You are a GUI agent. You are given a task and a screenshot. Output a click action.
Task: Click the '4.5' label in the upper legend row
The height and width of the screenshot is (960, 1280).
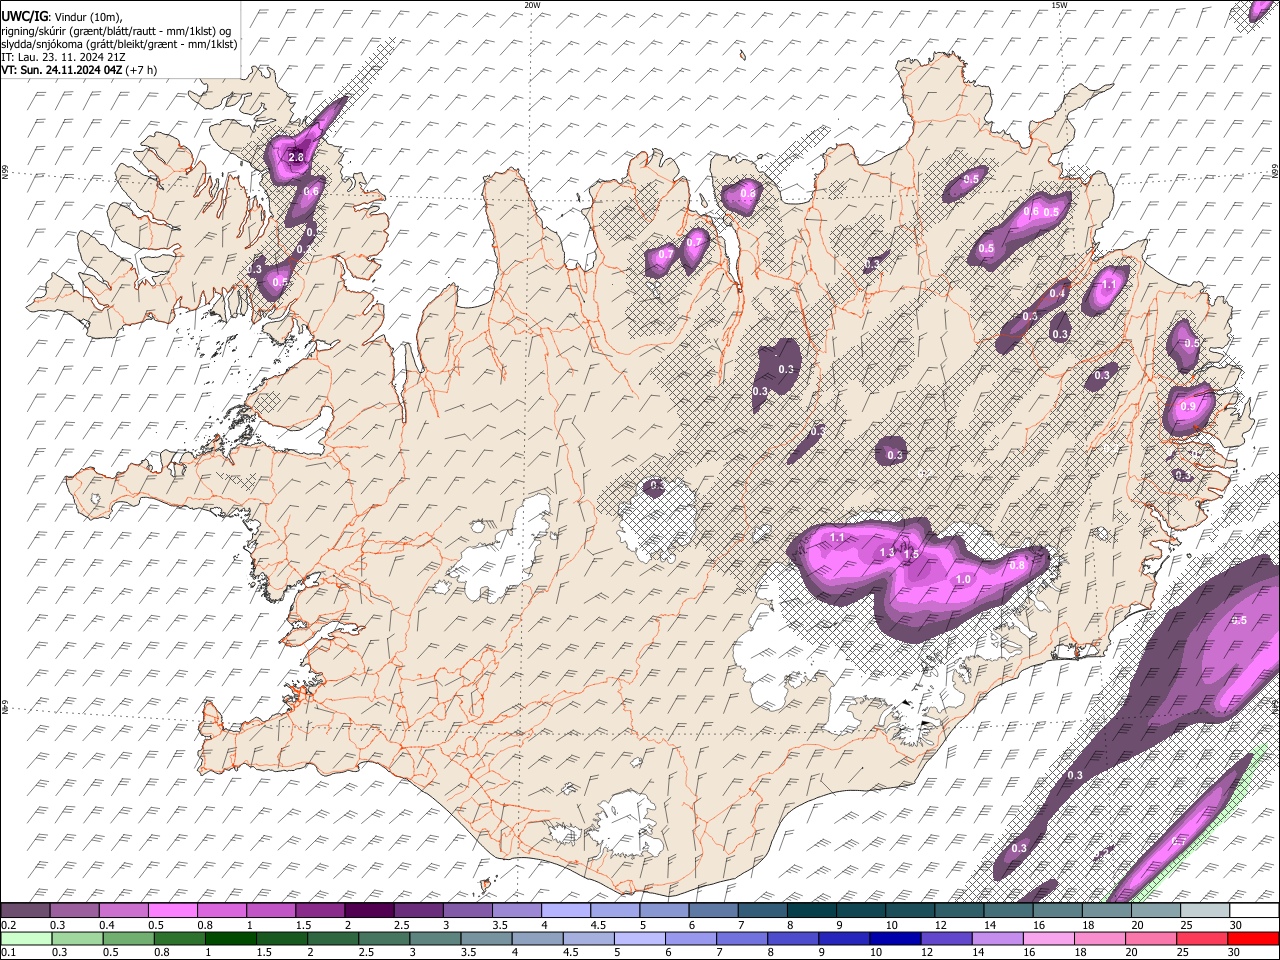pos(597,925)
